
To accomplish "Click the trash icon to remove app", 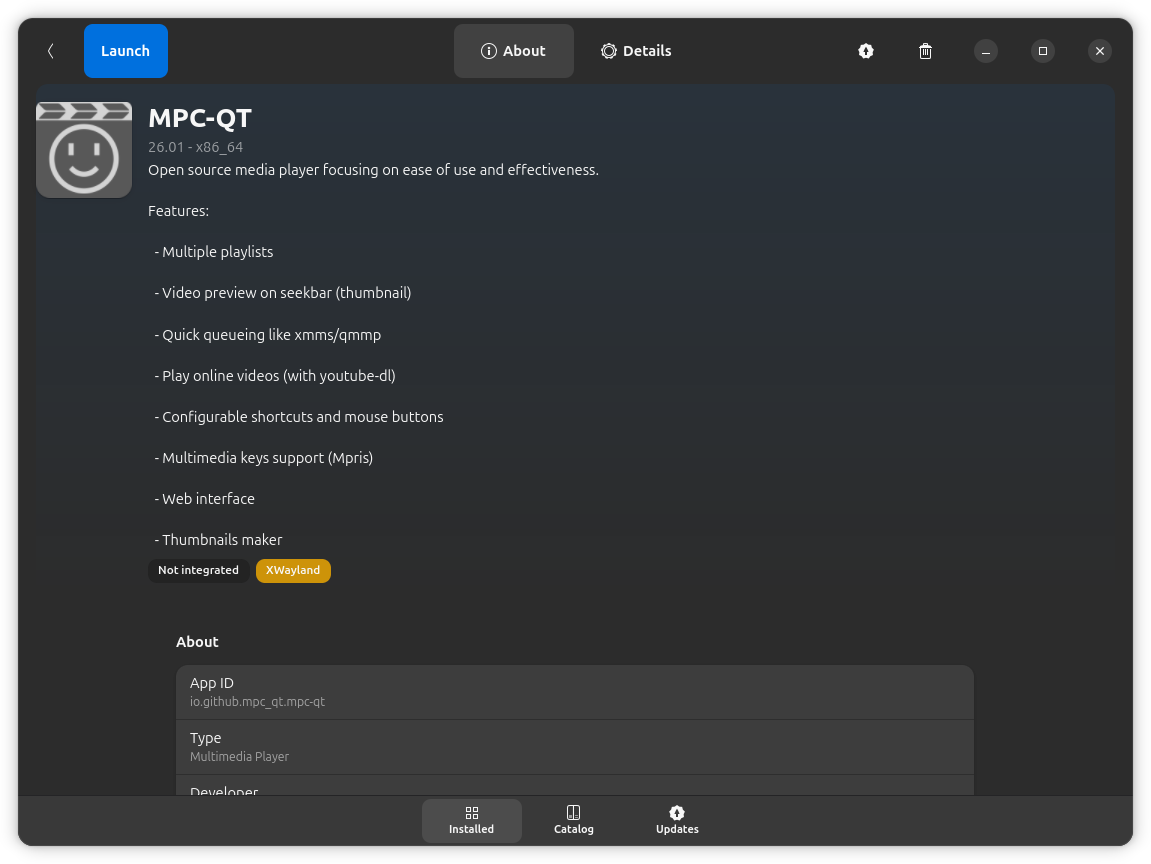I will pyautogui.click(x=925, y=51).
